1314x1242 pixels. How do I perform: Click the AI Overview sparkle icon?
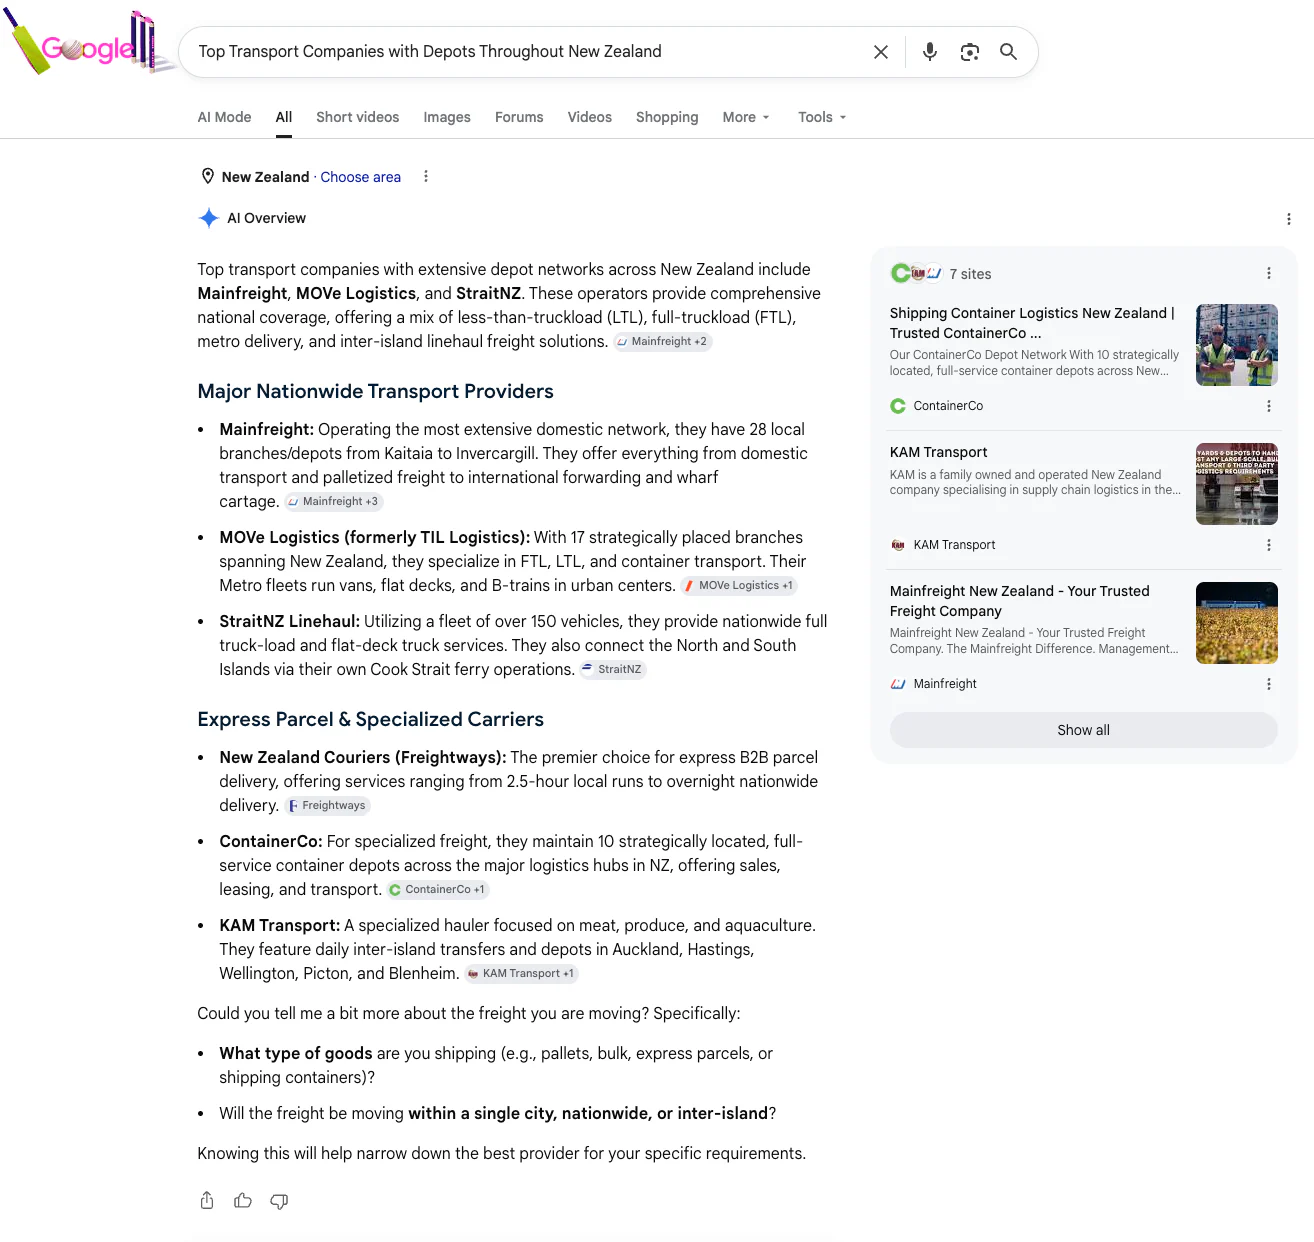[208, 218]
